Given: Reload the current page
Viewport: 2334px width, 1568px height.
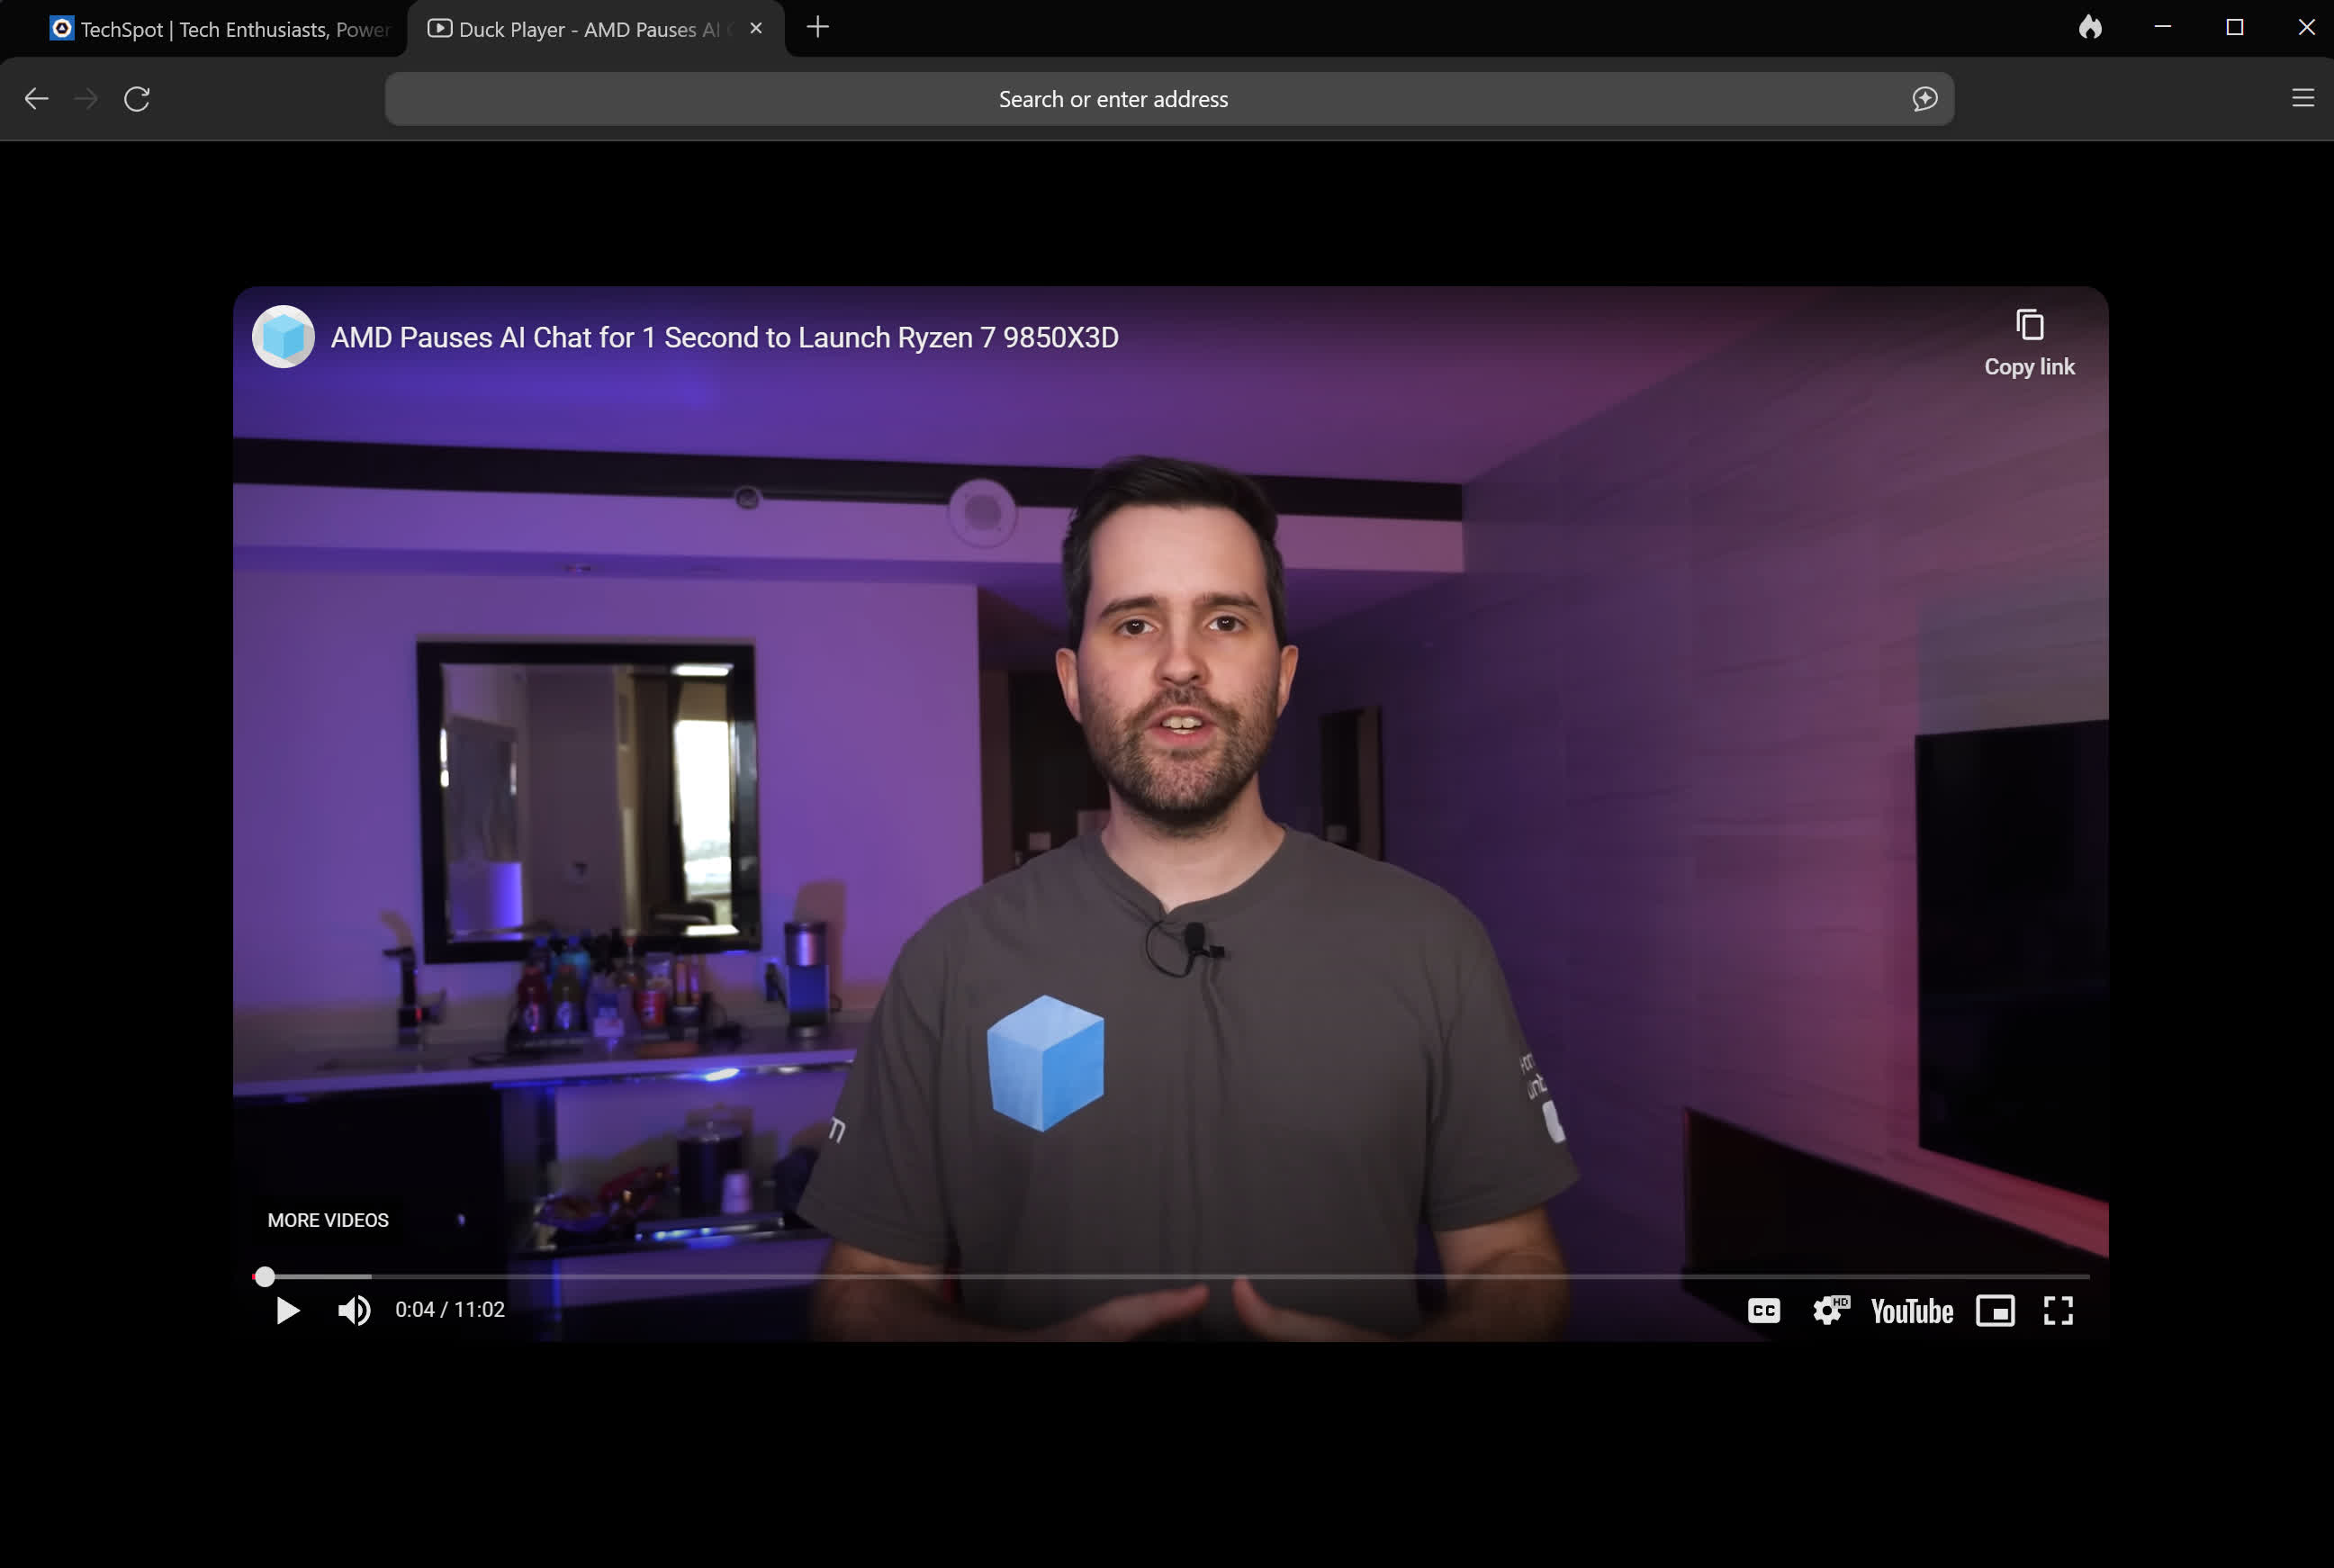Looking at the screenshot, I should (137, 99).
